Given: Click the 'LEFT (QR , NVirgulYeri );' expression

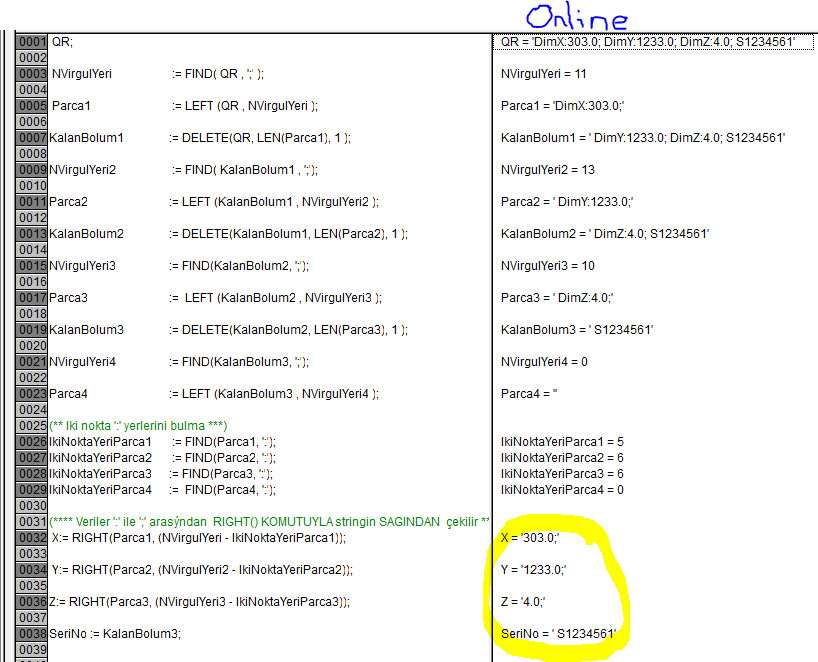Looking at the screenshot, I should [x=251, y=106].
